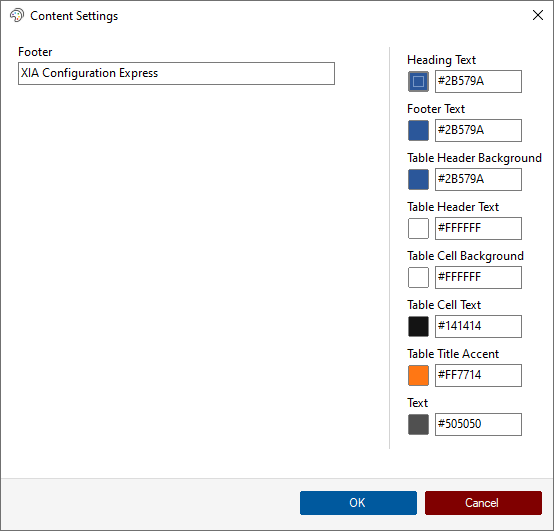Focus the Heading Text hex code field

coord(478,82)
